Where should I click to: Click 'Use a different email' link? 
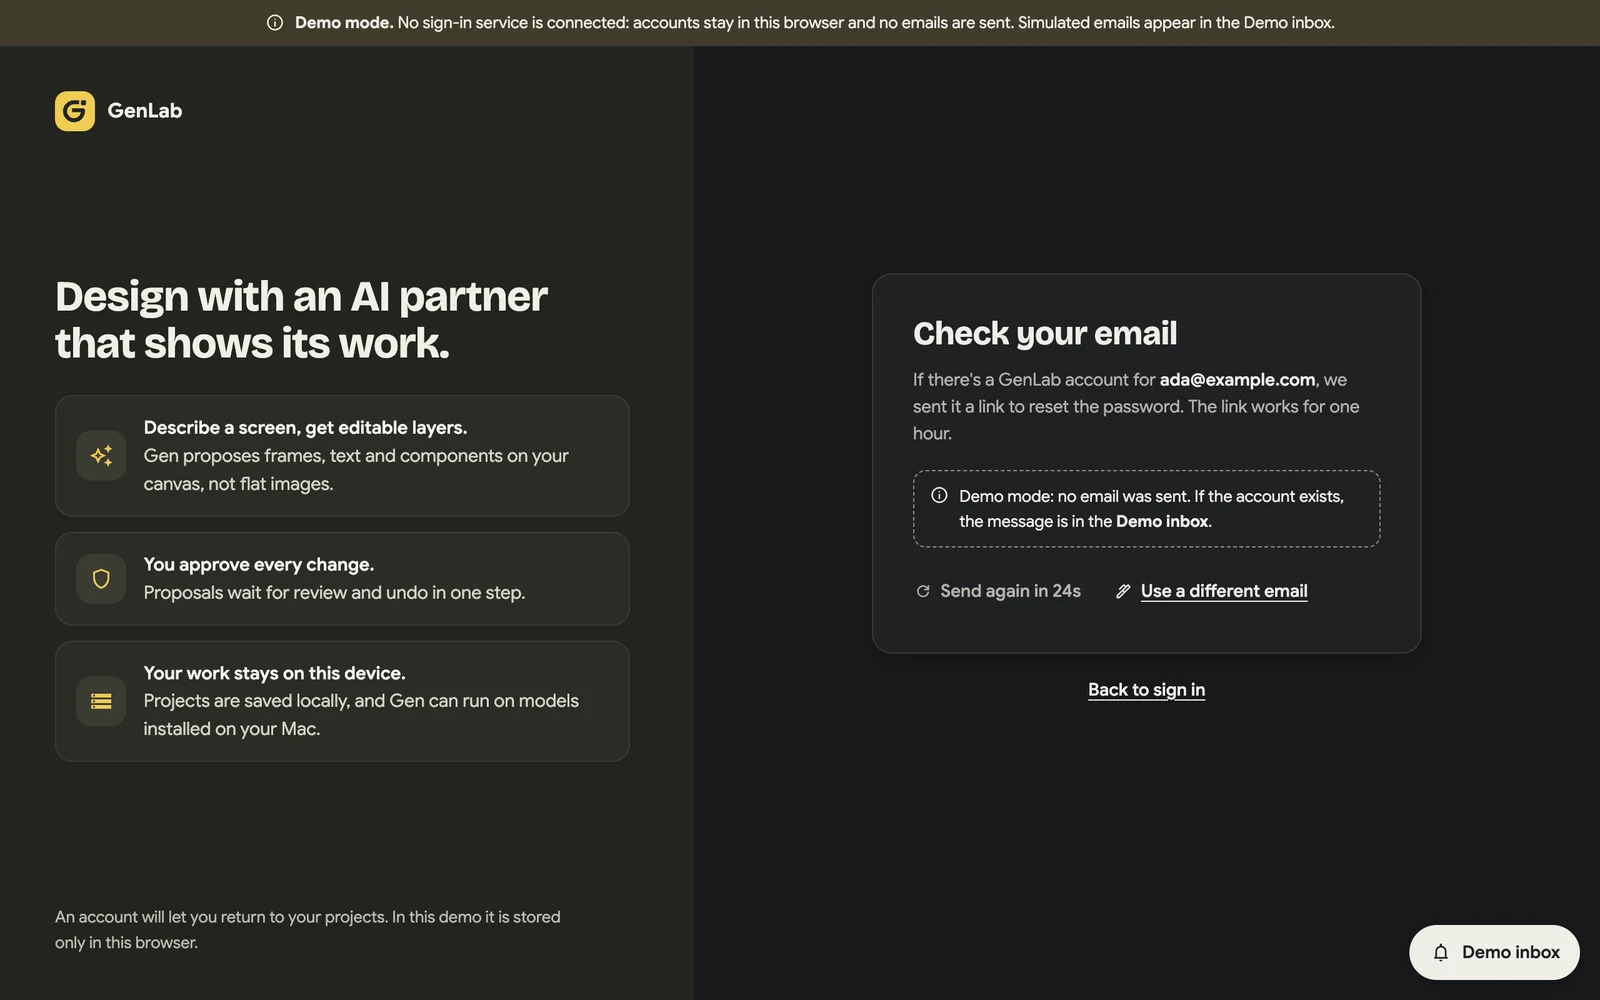coord(1224,591)
